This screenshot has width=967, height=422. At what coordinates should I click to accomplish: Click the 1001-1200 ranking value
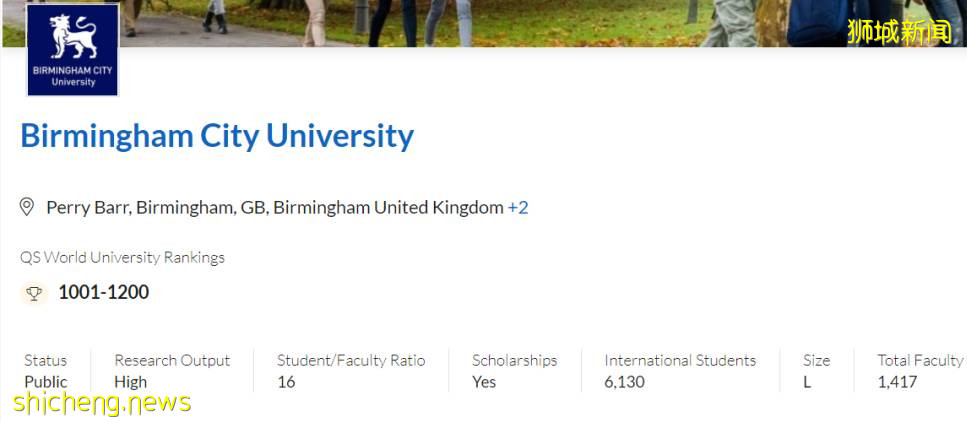103,292
